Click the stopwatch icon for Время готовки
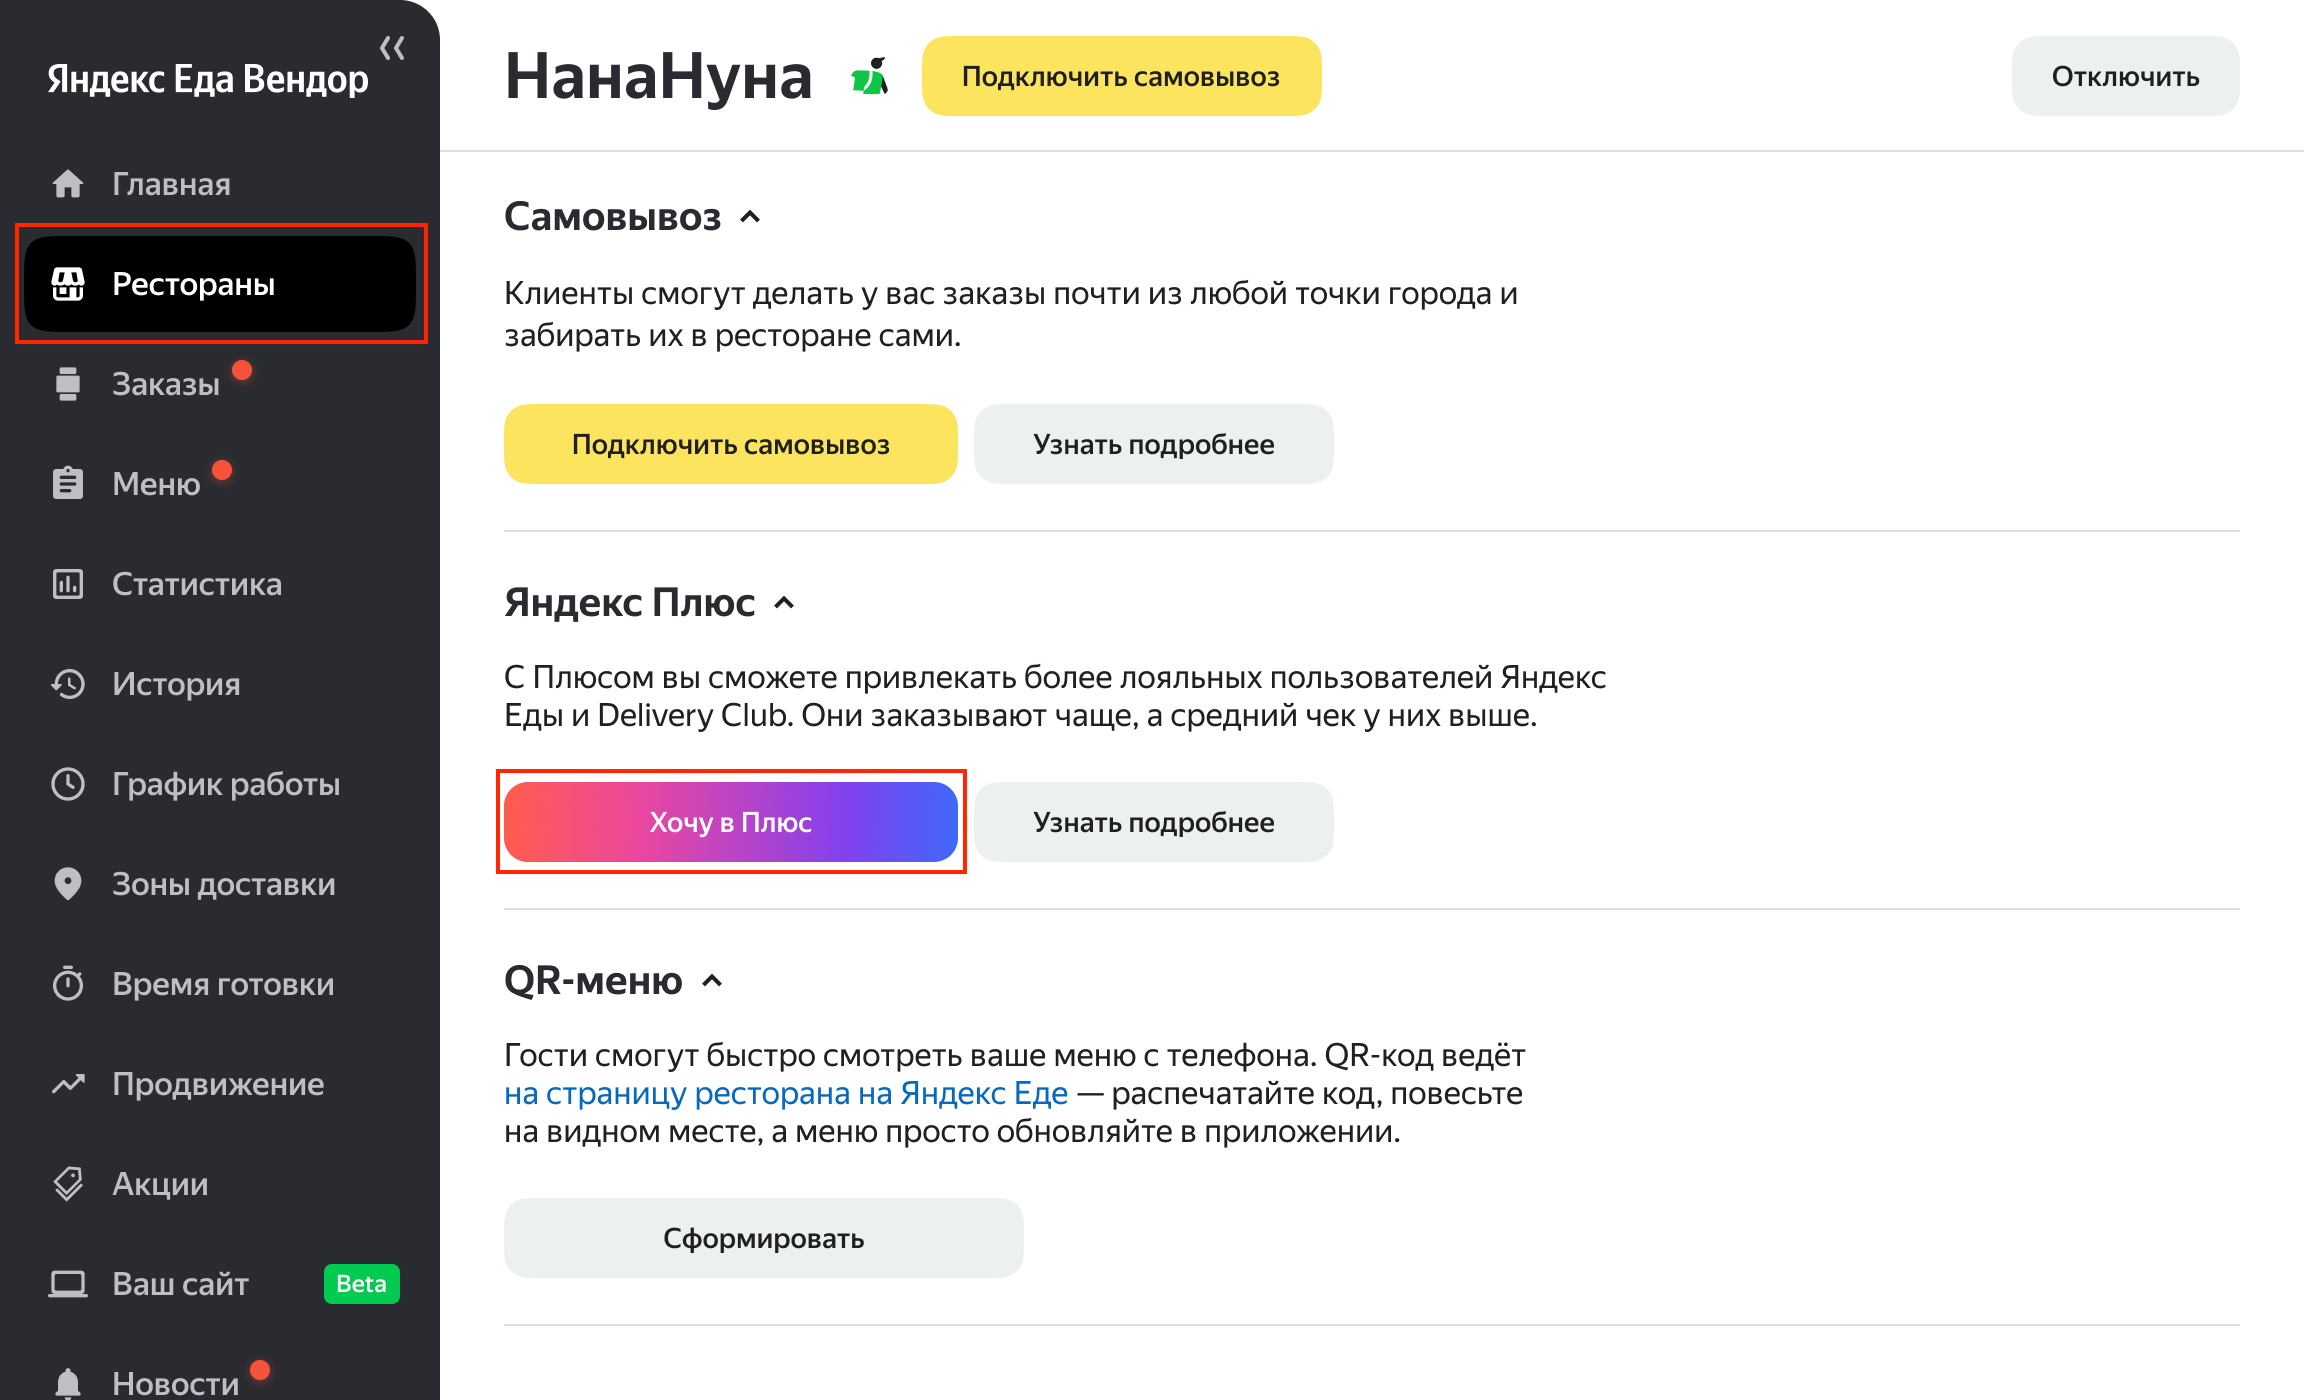The image size is (2304, 1400). tap(68, 984)
